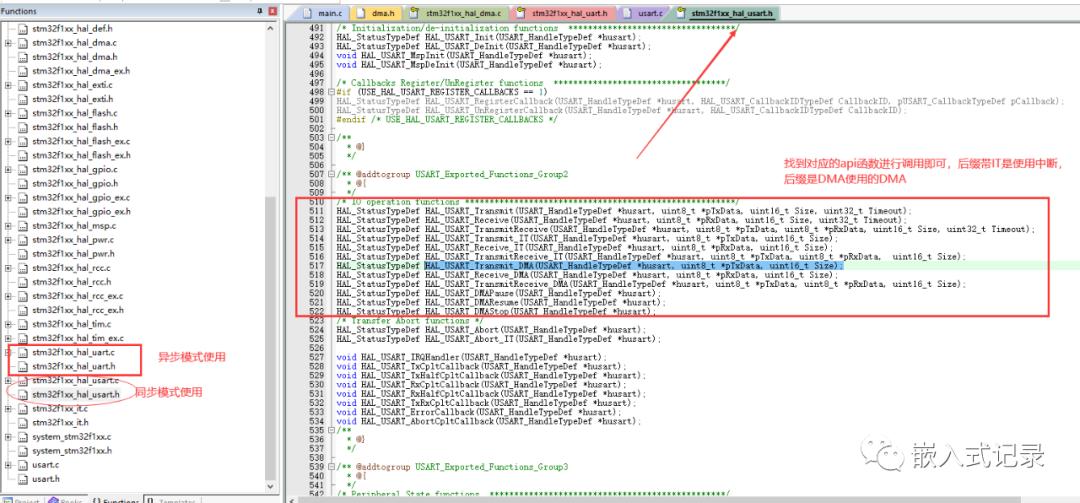Click the HAL_USART_DMAPause declaration line
Screen dimensions: 1080x503
point(499,293)
